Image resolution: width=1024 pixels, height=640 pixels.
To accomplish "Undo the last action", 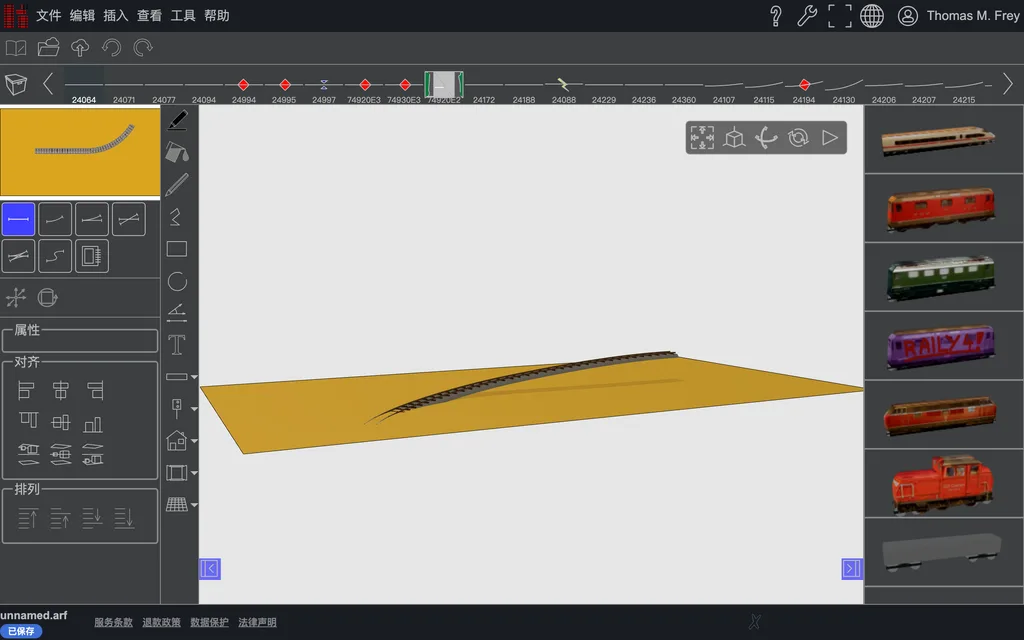I will pyautogui.click(x=112, y=48).
